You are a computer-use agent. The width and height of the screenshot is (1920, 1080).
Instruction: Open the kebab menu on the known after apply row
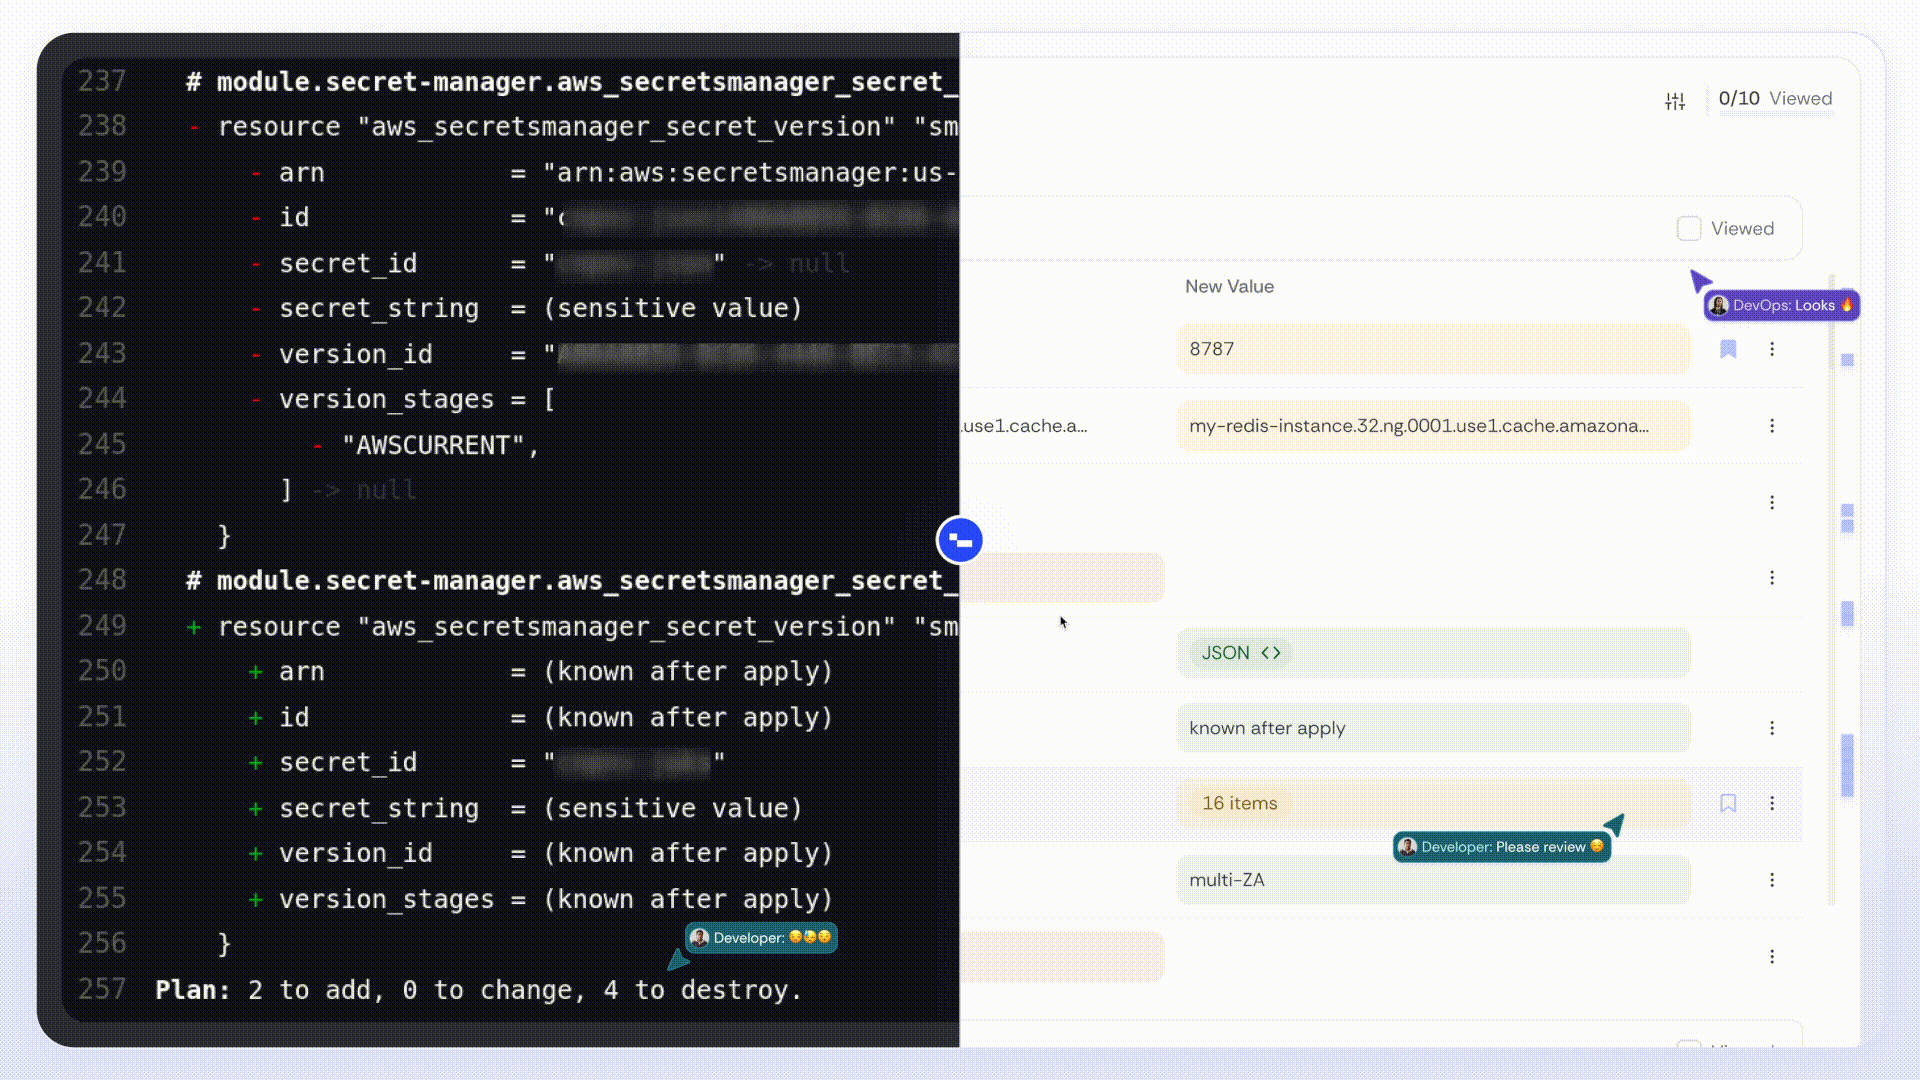(x=1772, y=728)
